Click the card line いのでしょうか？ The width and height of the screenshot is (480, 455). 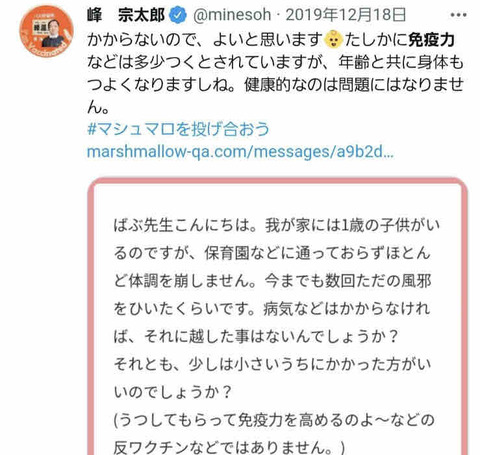(x=172, y=392)
